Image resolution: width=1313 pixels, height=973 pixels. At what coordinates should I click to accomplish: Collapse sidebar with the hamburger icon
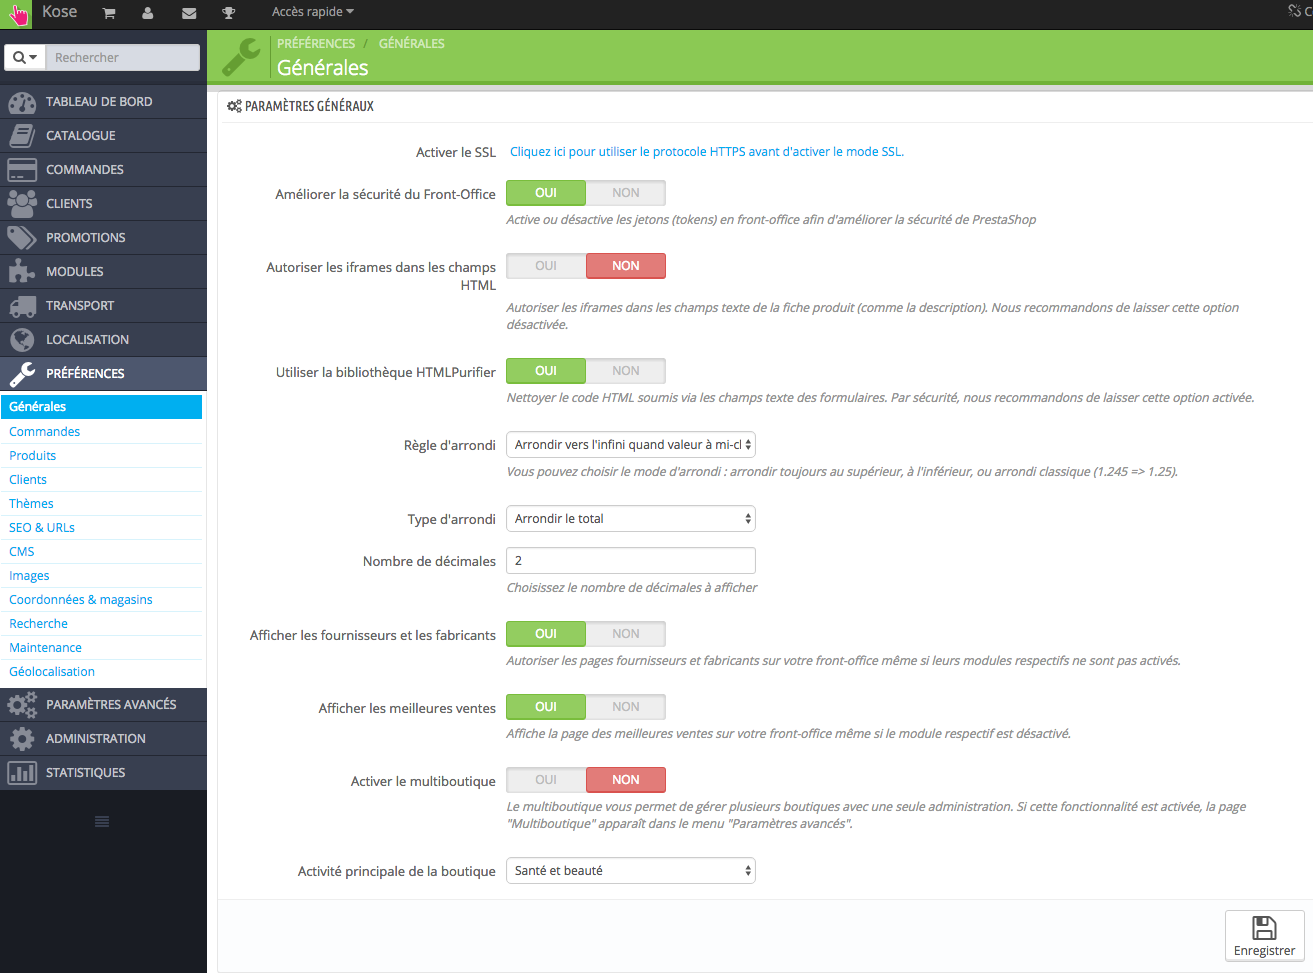pos(102,822)
